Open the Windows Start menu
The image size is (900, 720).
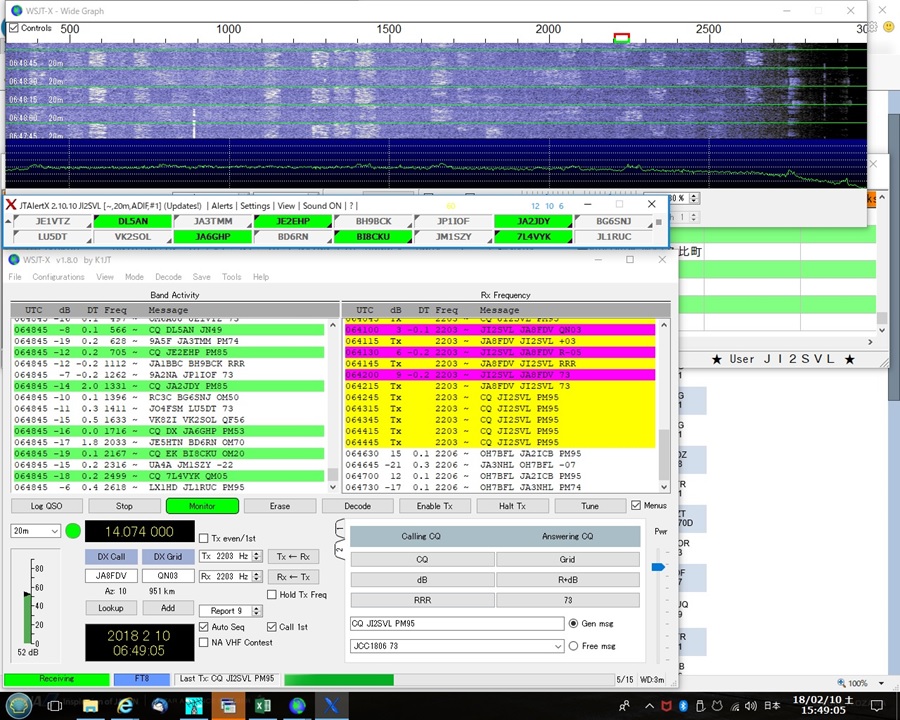(x=17, y=706)
